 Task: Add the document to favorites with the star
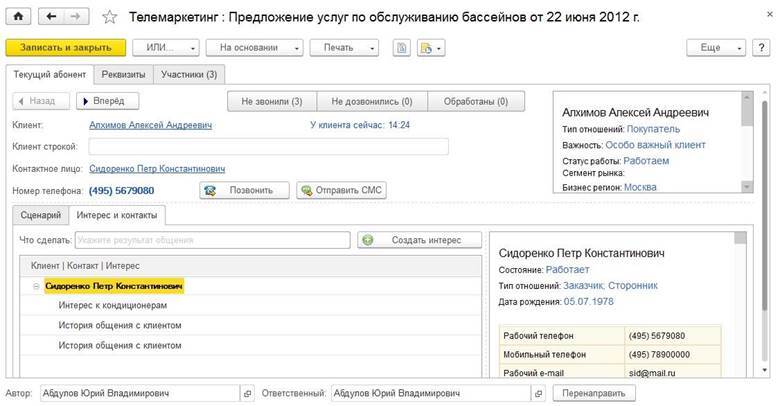[109, 17]
